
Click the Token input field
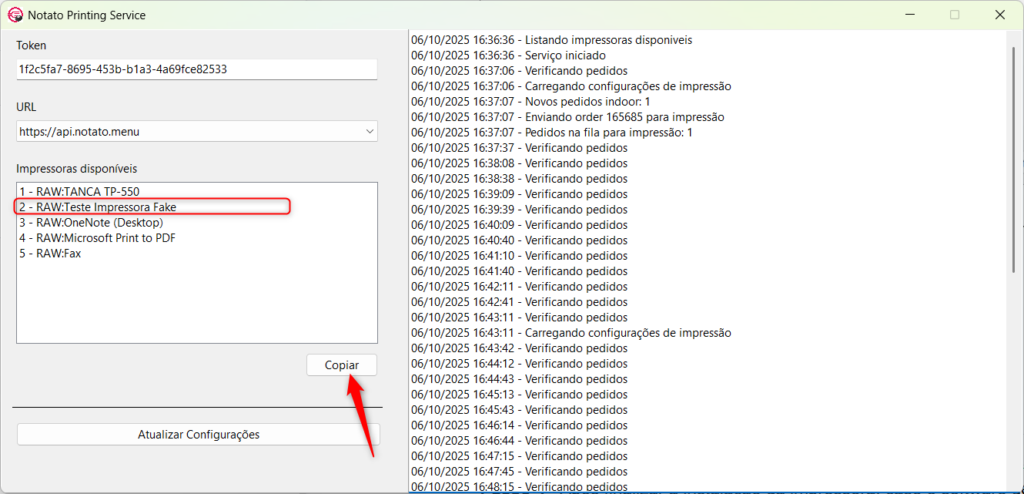(196, 70)
